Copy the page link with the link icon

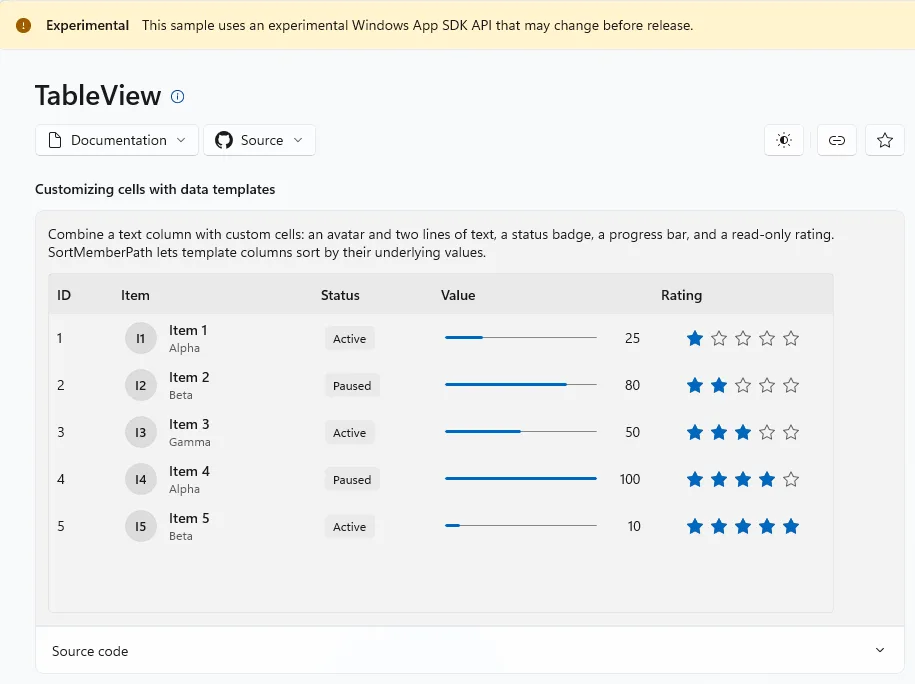coord(837,140)
